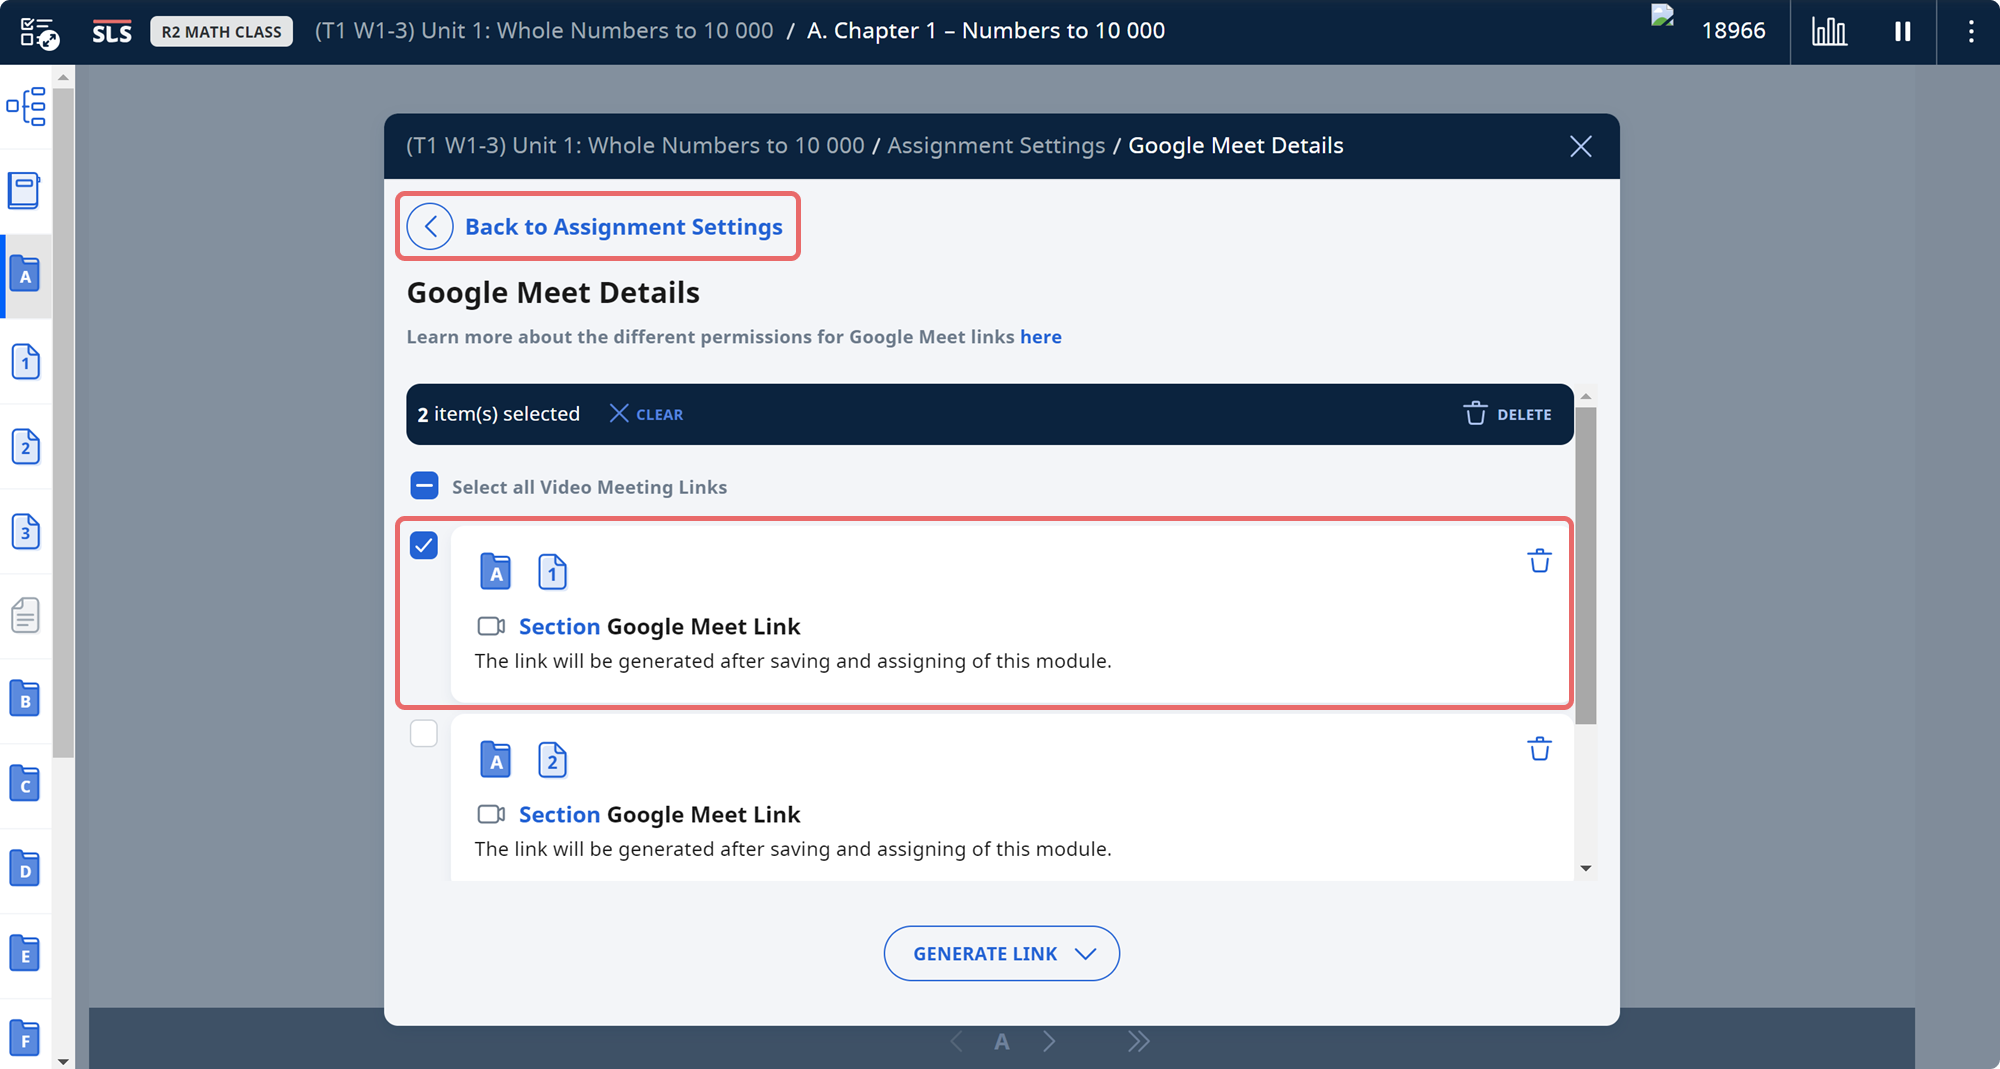
Task: Click left sidebar scroll up arrow
Action: [x=63, y=77]
